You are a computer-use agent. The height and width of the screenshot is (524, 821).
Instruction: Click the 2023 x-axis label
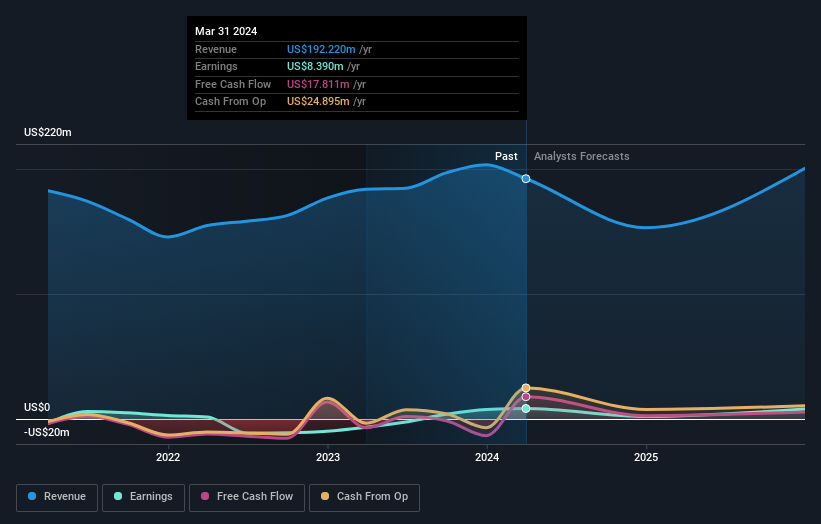click(x=328, y=457)
